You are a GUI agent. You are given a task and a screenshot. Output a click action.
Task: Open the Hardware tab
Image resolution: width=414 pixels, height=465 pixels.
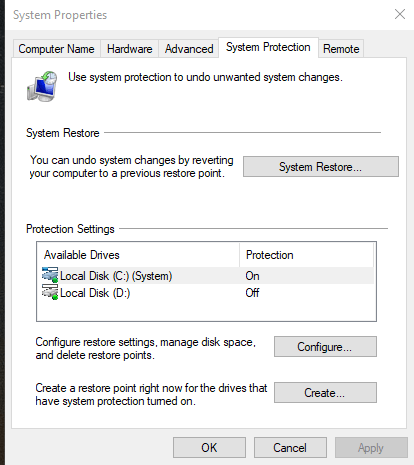coord(129,49)
